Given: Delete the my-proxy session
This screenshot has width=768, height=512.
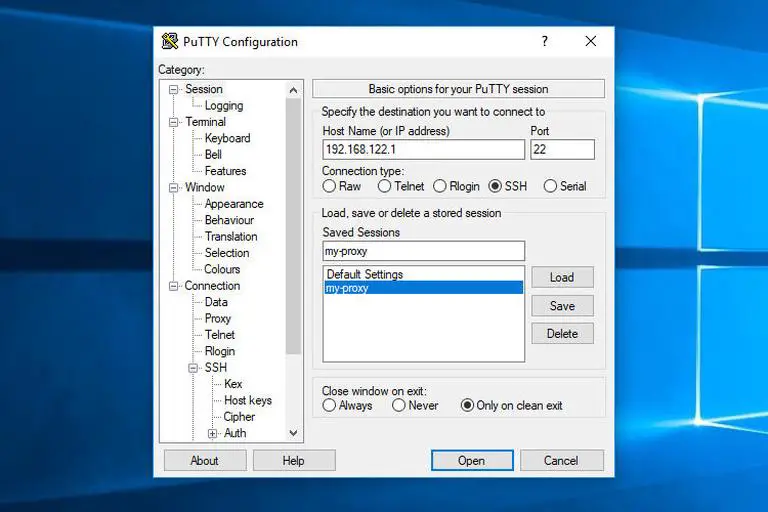Looking at the screenshot, I should (562, 334).
